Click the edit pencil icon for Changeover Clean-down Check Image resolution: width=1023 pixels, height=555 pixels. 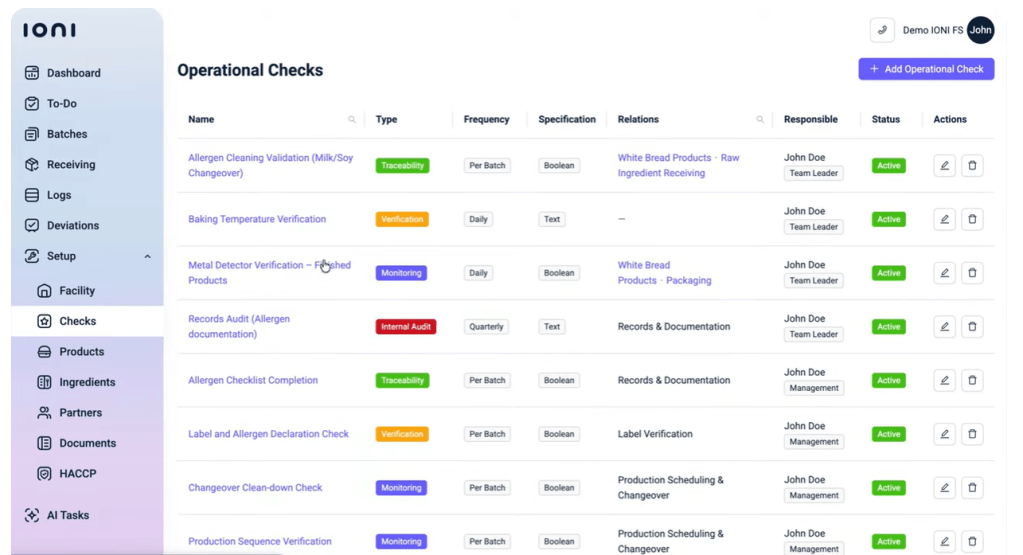[944, 488]
